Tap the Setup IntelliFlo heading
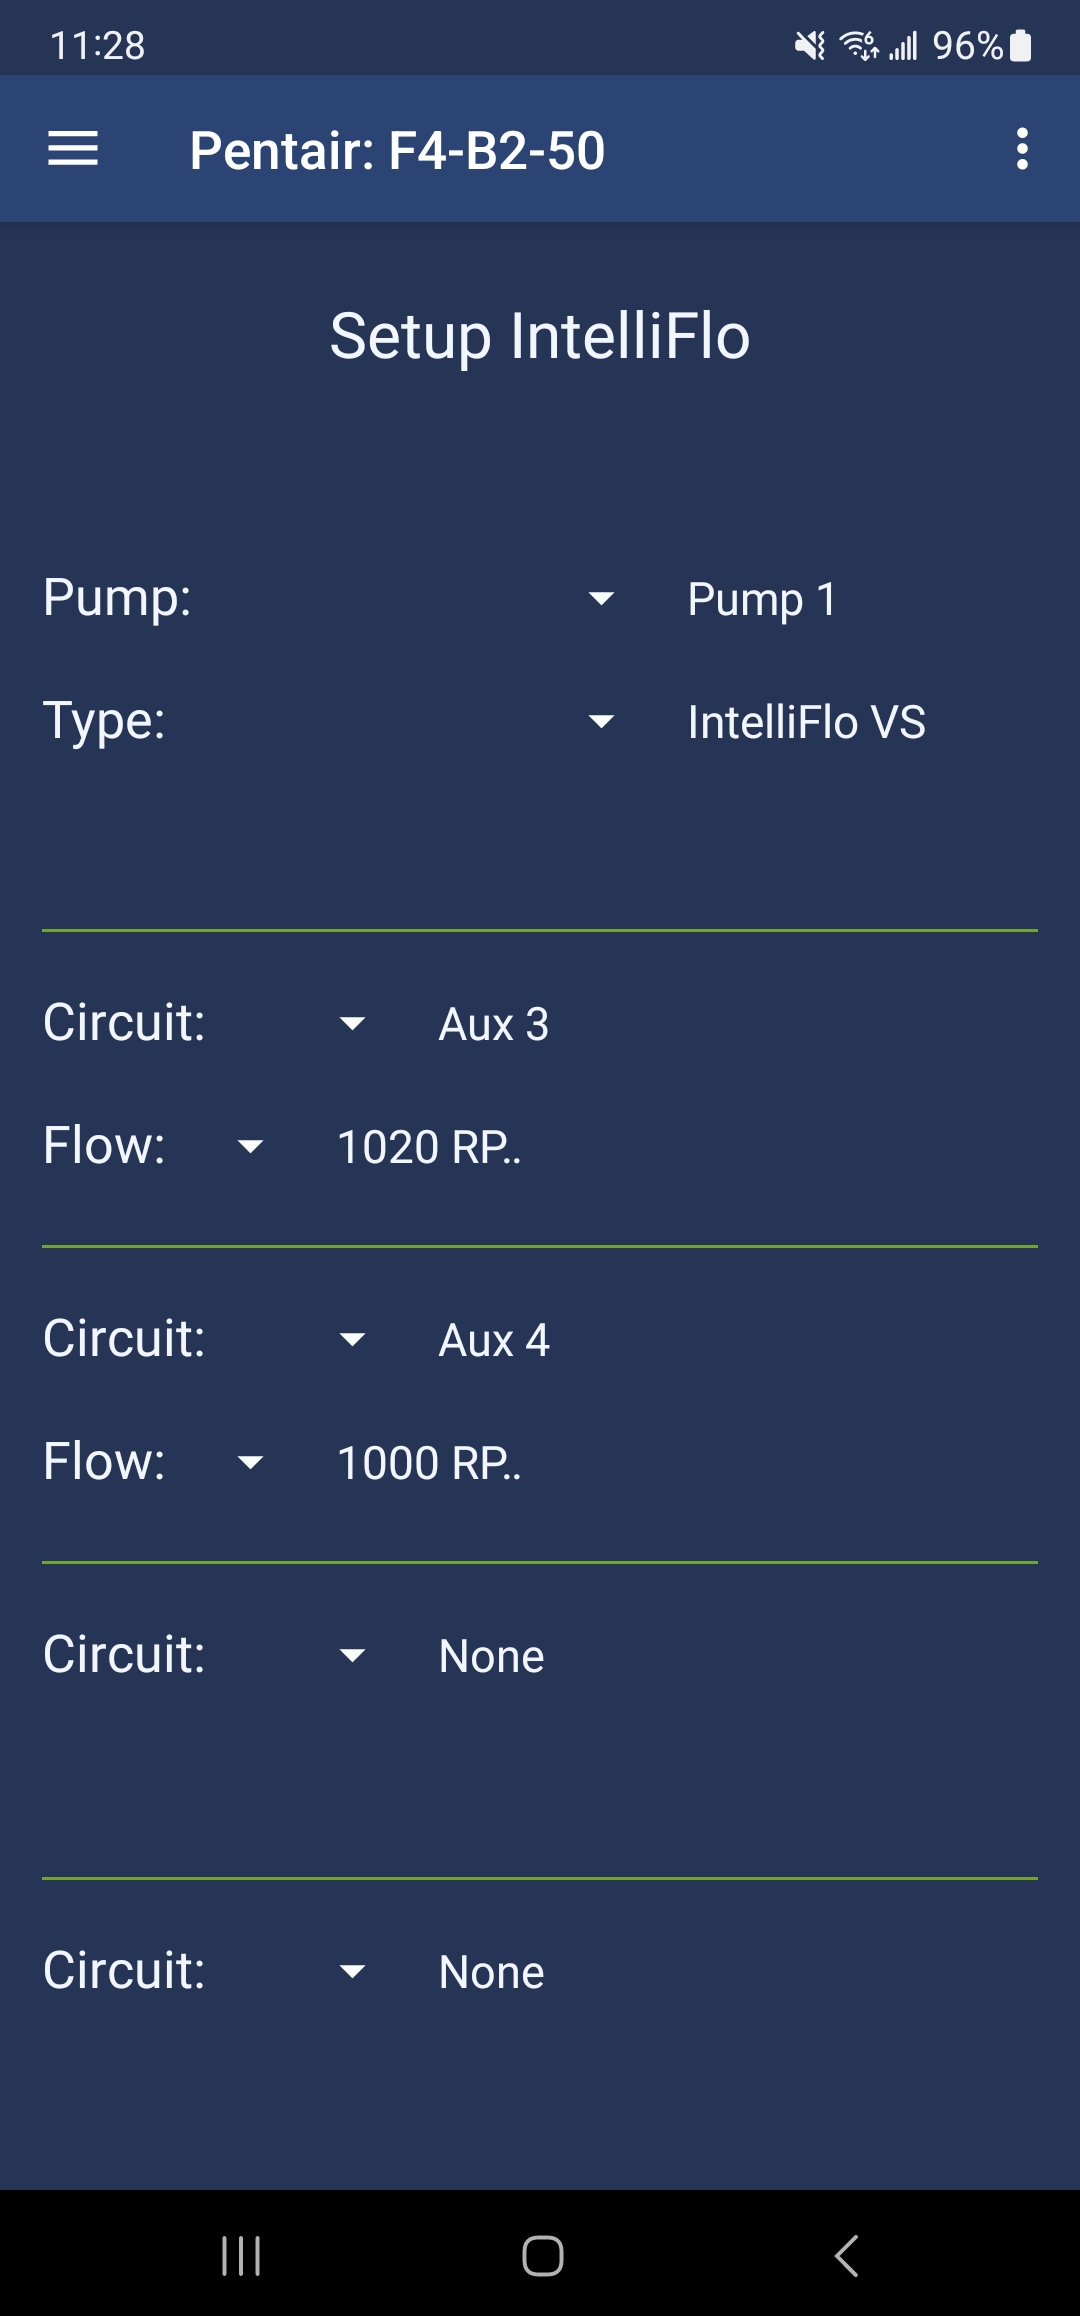 point(540,336)
